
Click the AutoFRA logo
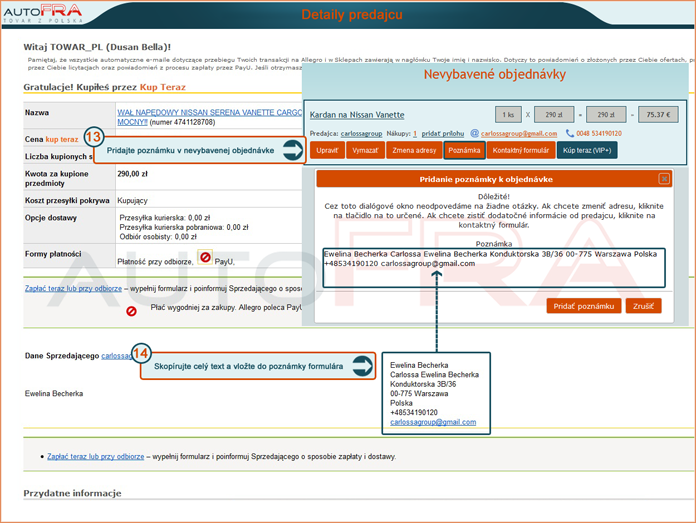pyautogui.click(x=43, y=14)
